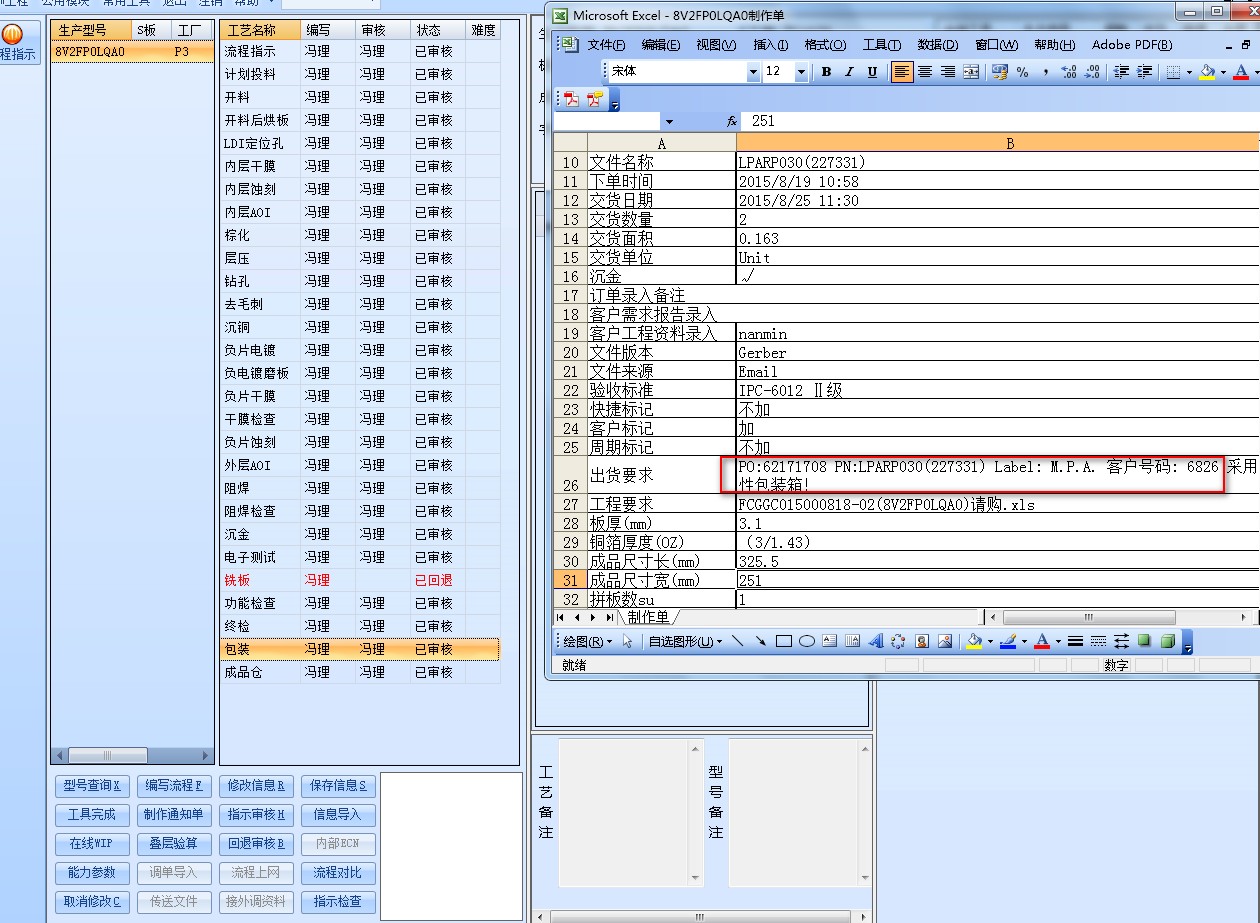
Task: Open the Adobe PDF(B) menu
Action: [1132, 45]
